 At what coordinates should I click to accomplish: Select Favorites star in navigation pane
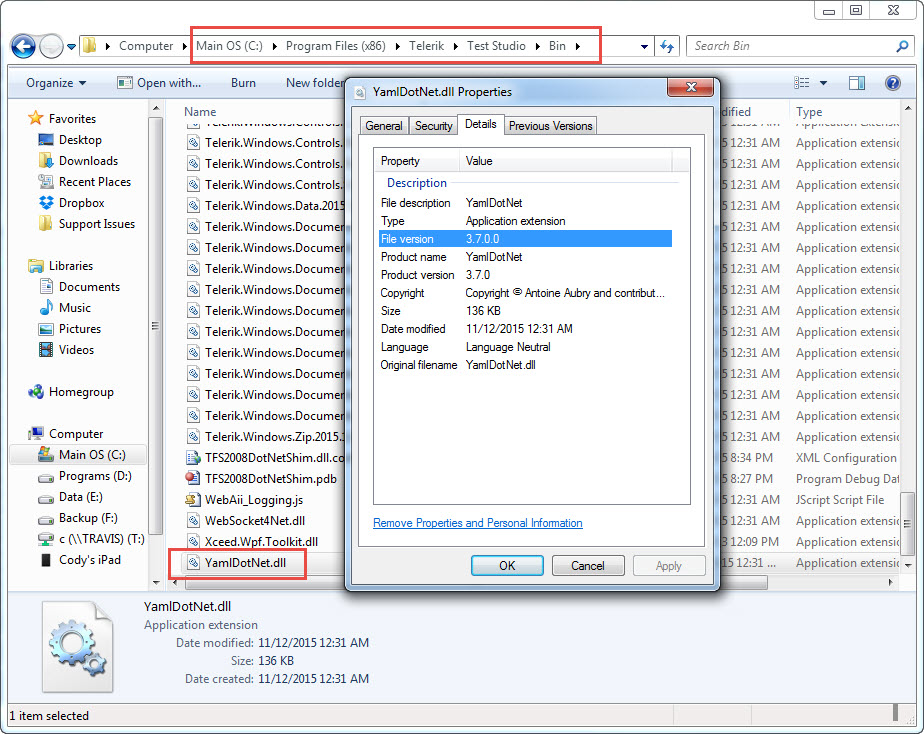click(x=35, y=118)
